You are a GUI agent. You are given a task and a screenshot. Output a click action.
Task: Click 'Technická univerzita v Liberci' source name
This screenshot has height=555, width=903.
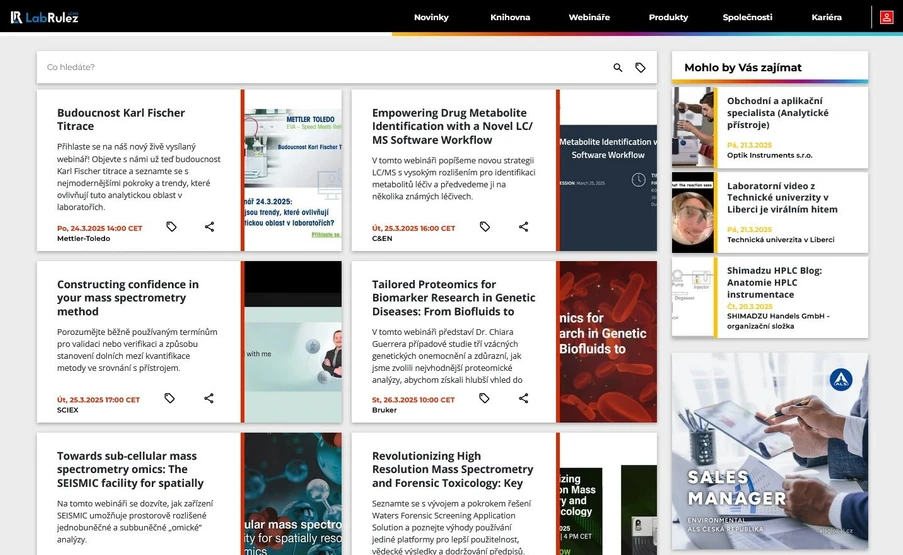[780, 240]
